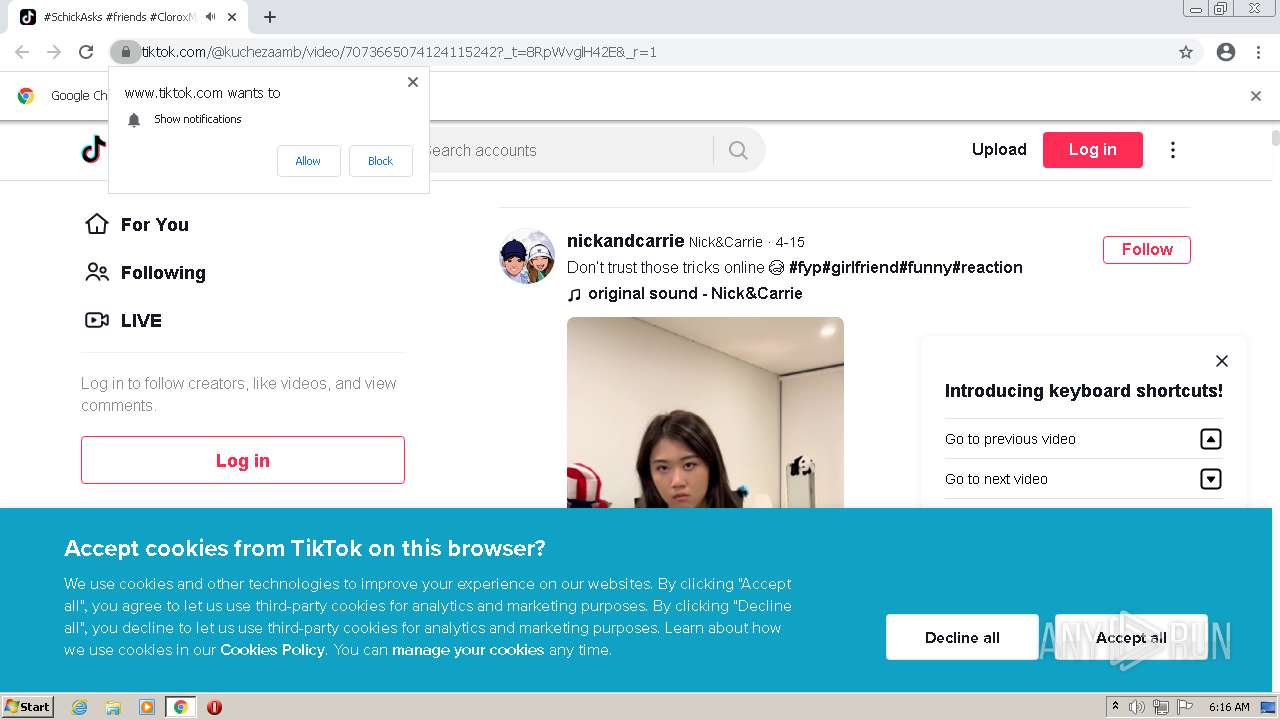Open the media player taskbar icon
The width and height of the screenshot is (1280, 720).
click(x=147, y=707)
